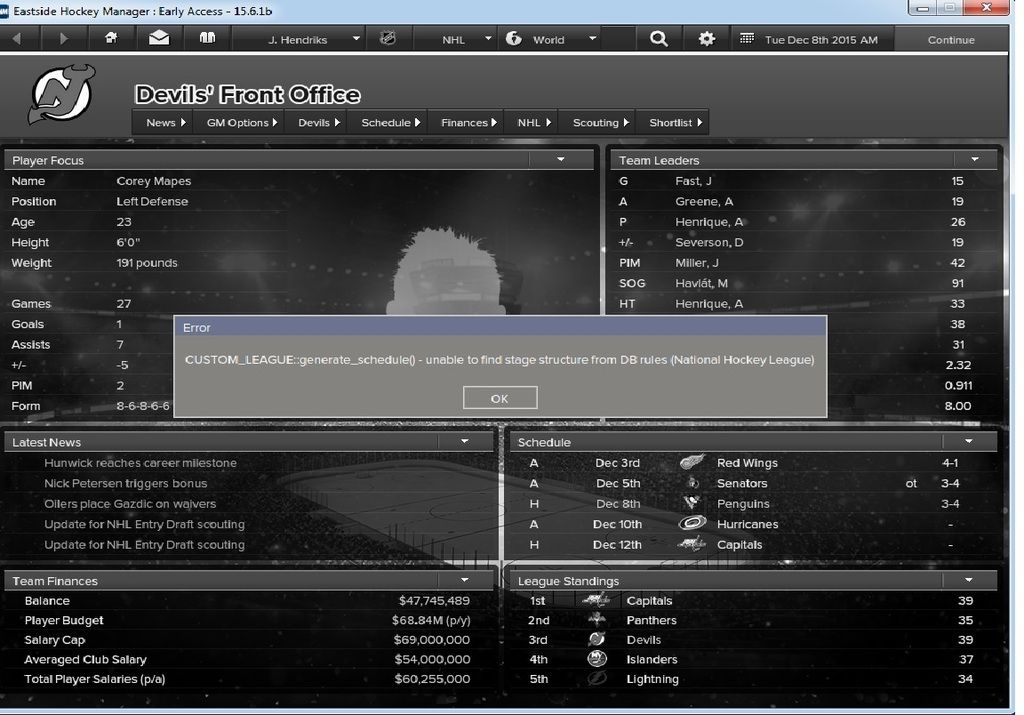This screenshot has height=715, width=1024.
Task: Open the Finances menu
Action: (466, 122)
